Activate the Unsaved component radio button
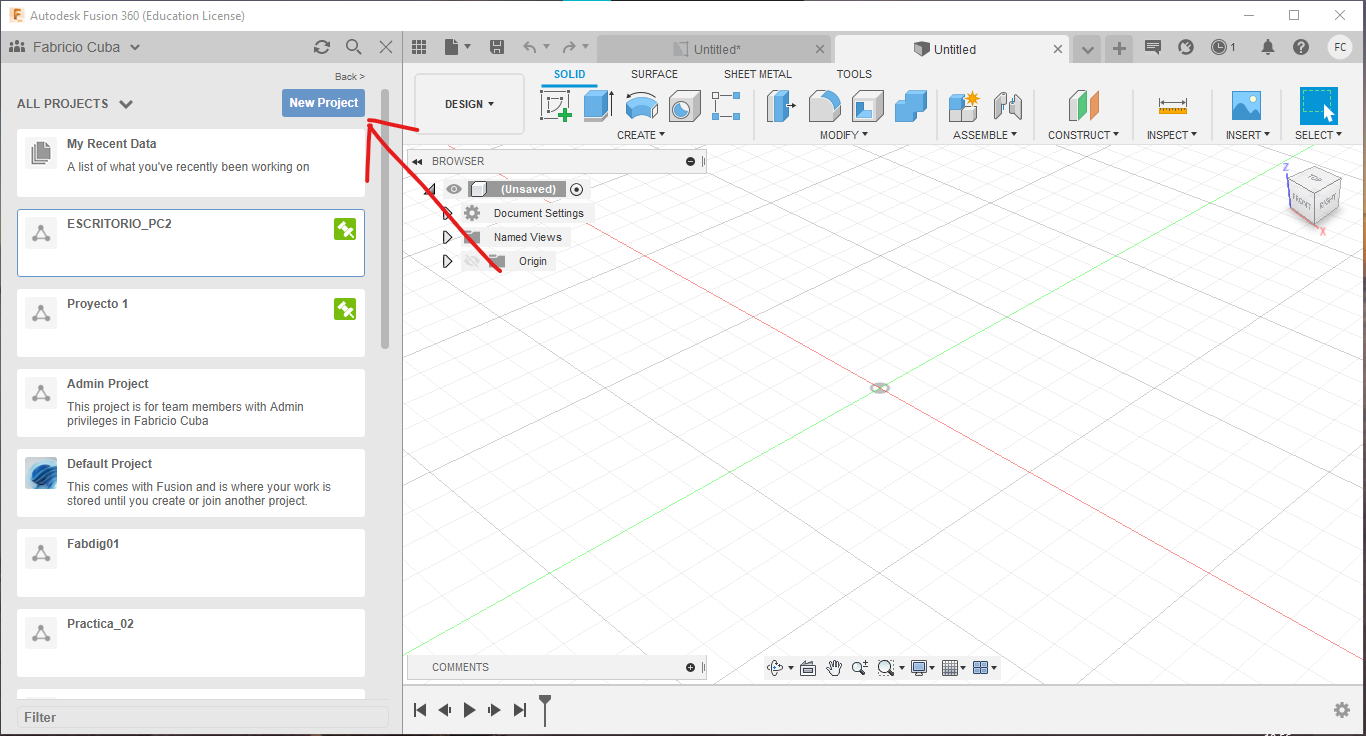Viewport: 1366px width, 736px height. click(576, 189)
